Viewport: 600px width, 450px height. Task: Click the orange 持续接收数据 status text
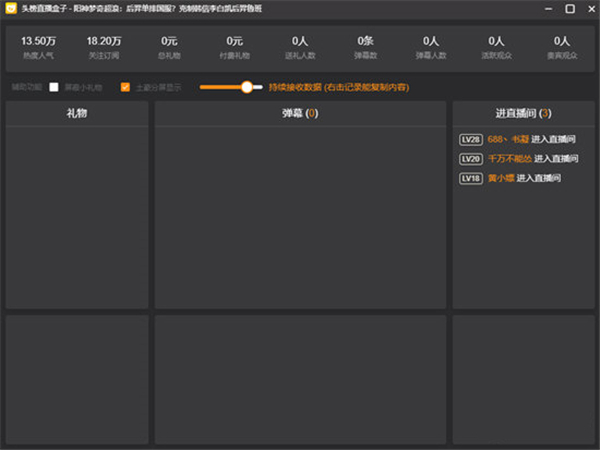pos(338,87)
